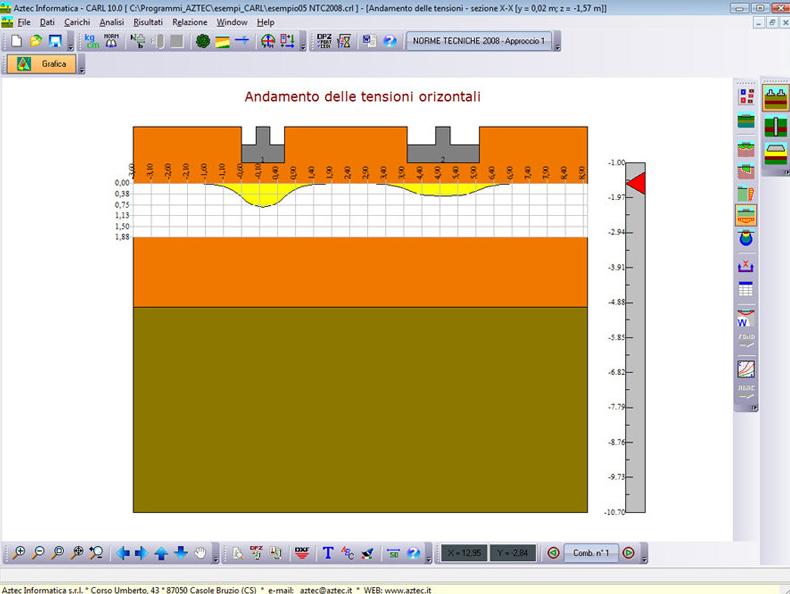Click the DXF export icon
This screenshot has height=594, width=790.
301,552
